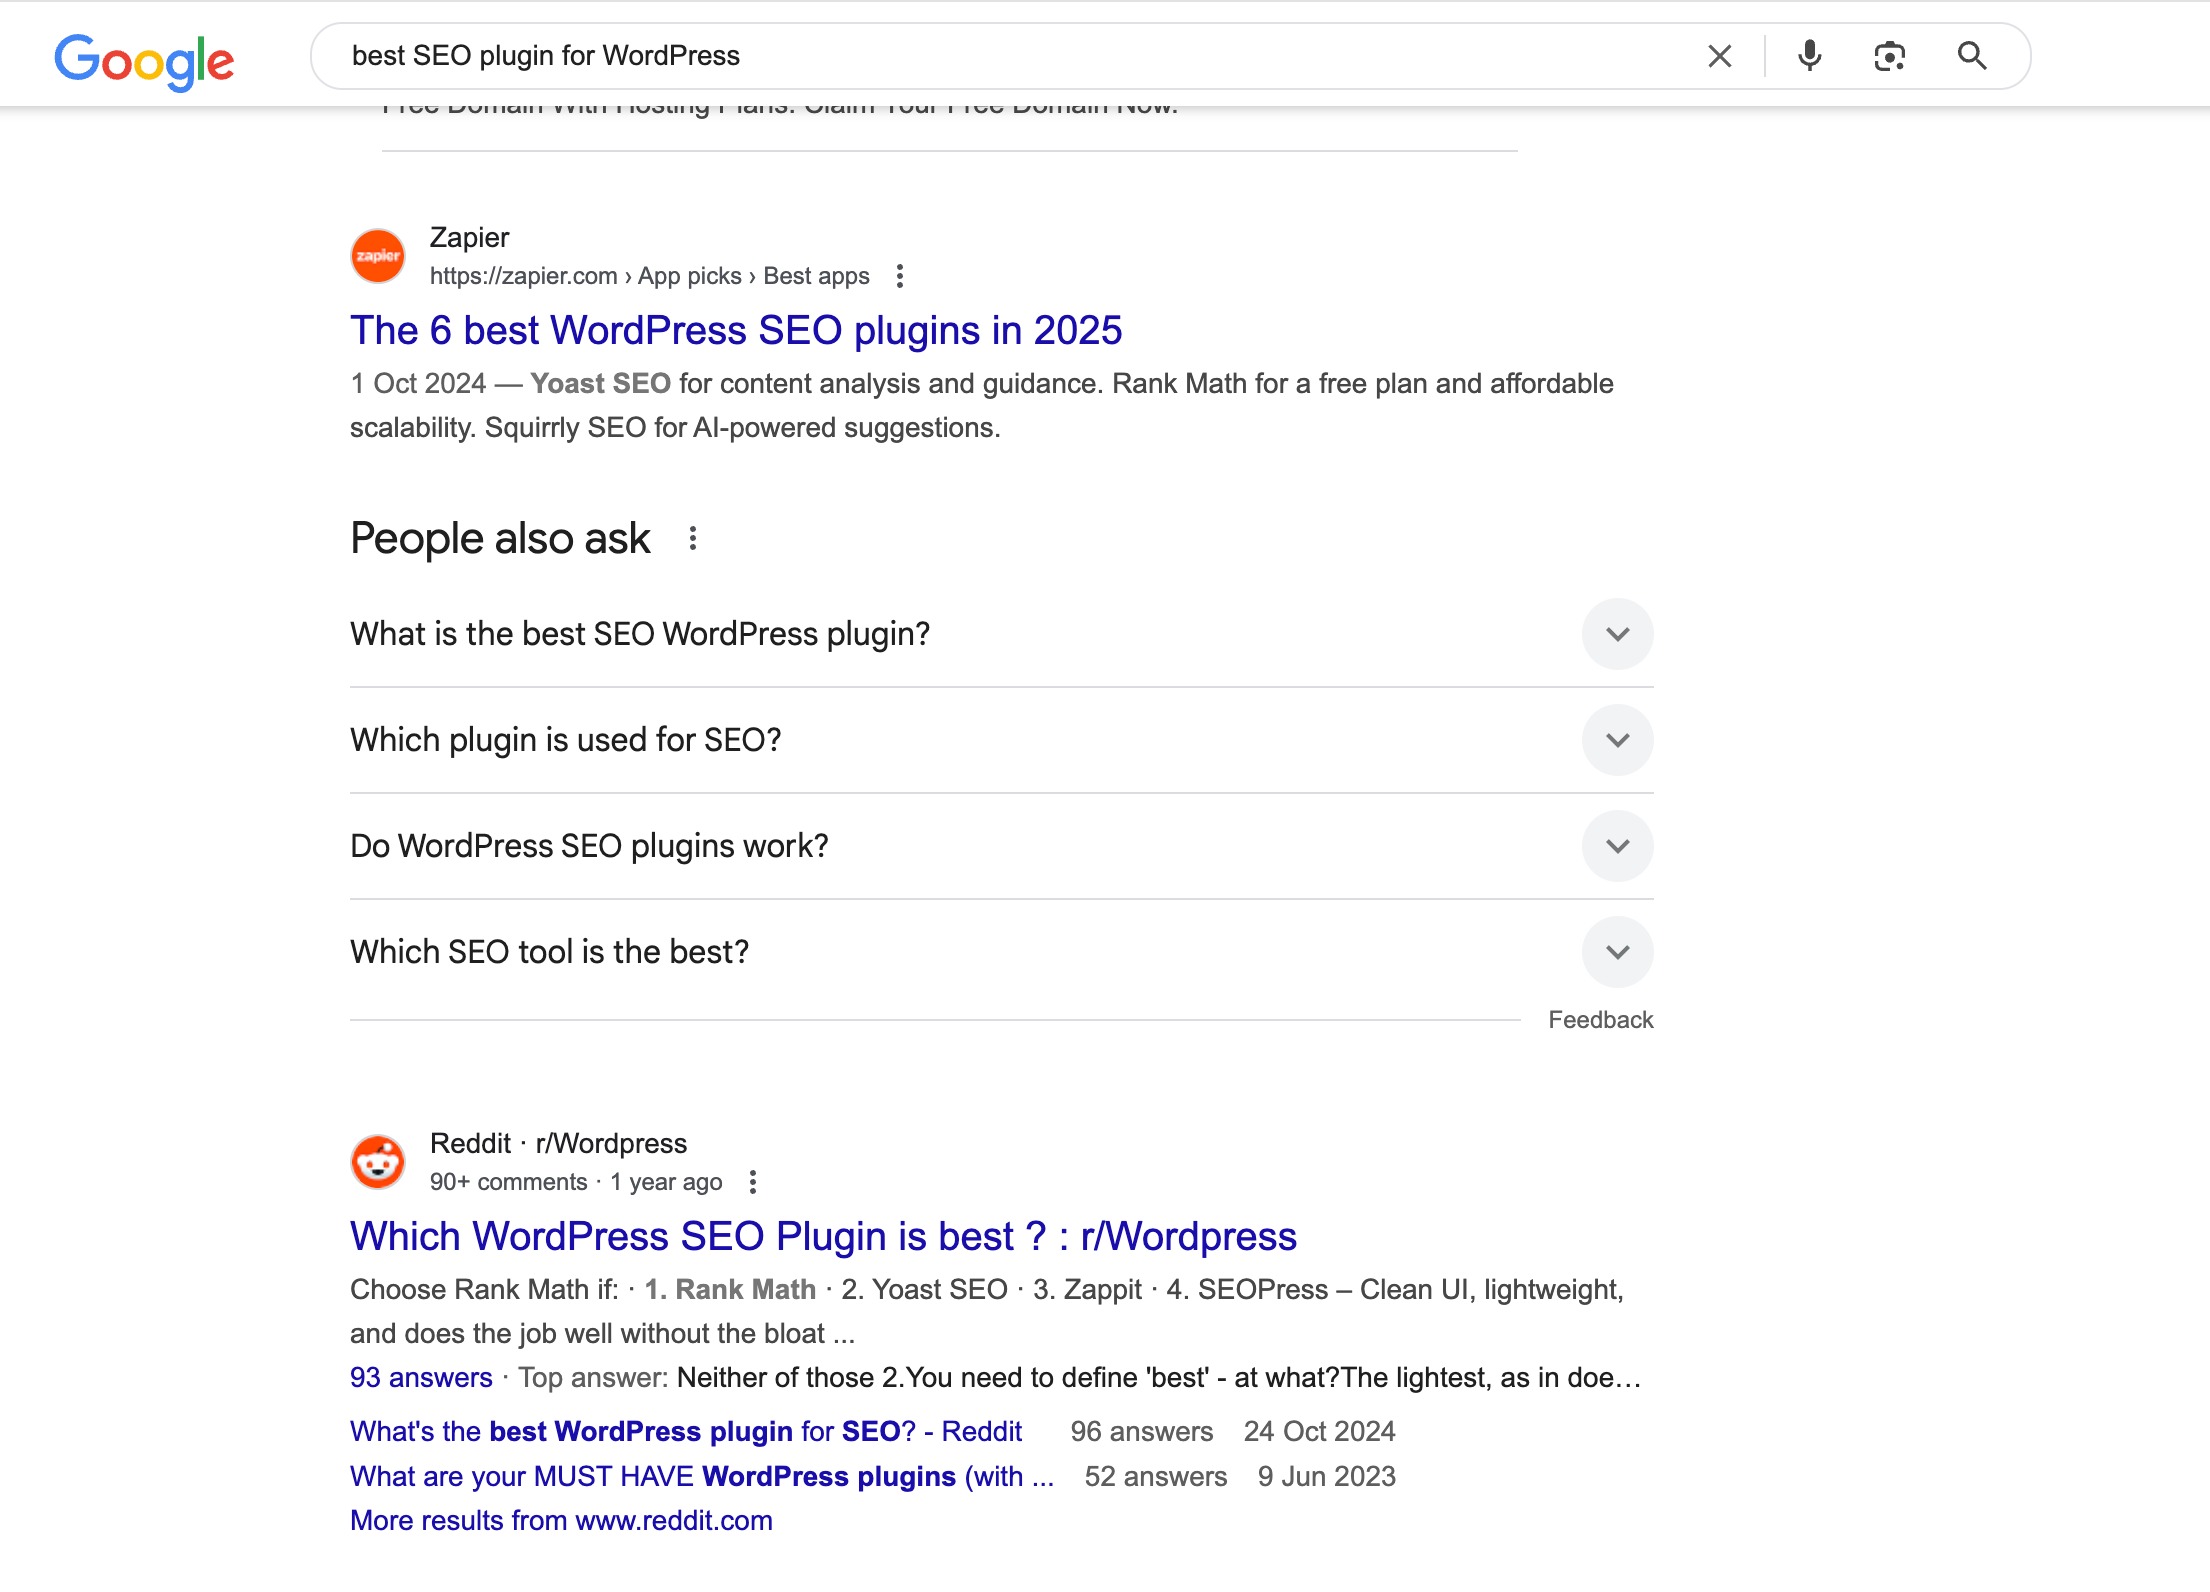Click the '24 Oct 2024' date
The width and height of the screenshot is (2210, 1592).
point(1319,1432)
